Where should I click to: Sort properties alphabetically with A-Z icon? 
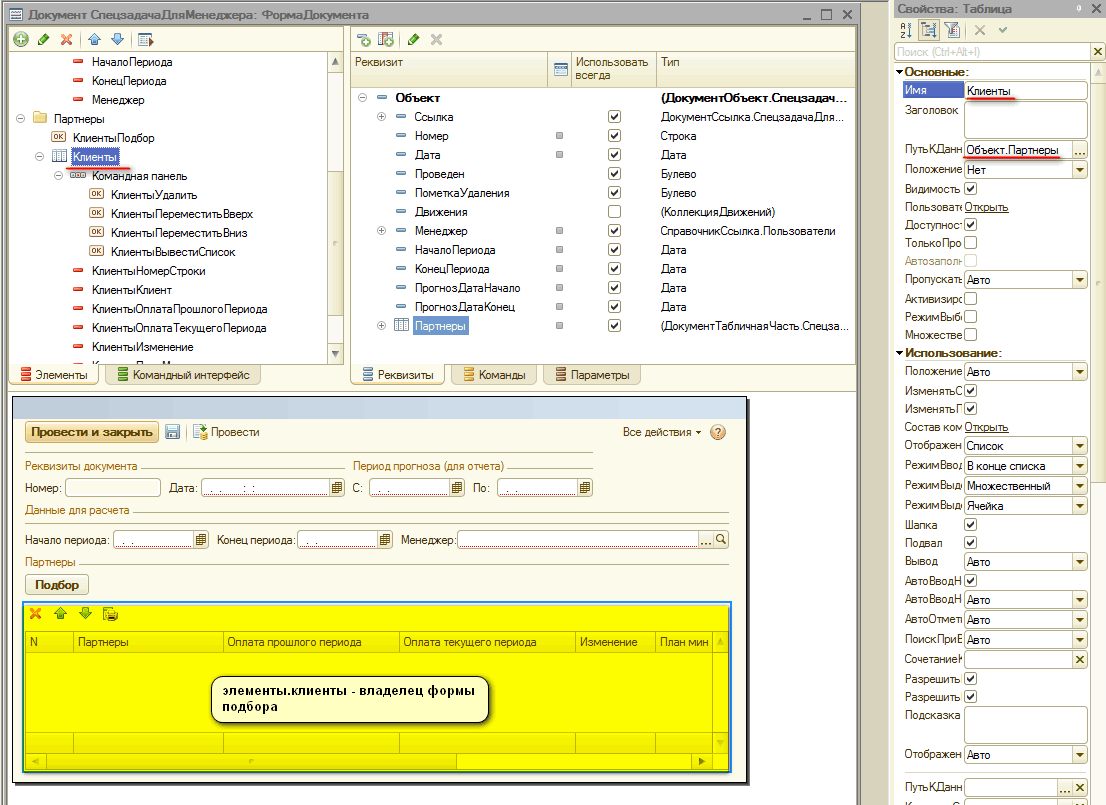904,31
